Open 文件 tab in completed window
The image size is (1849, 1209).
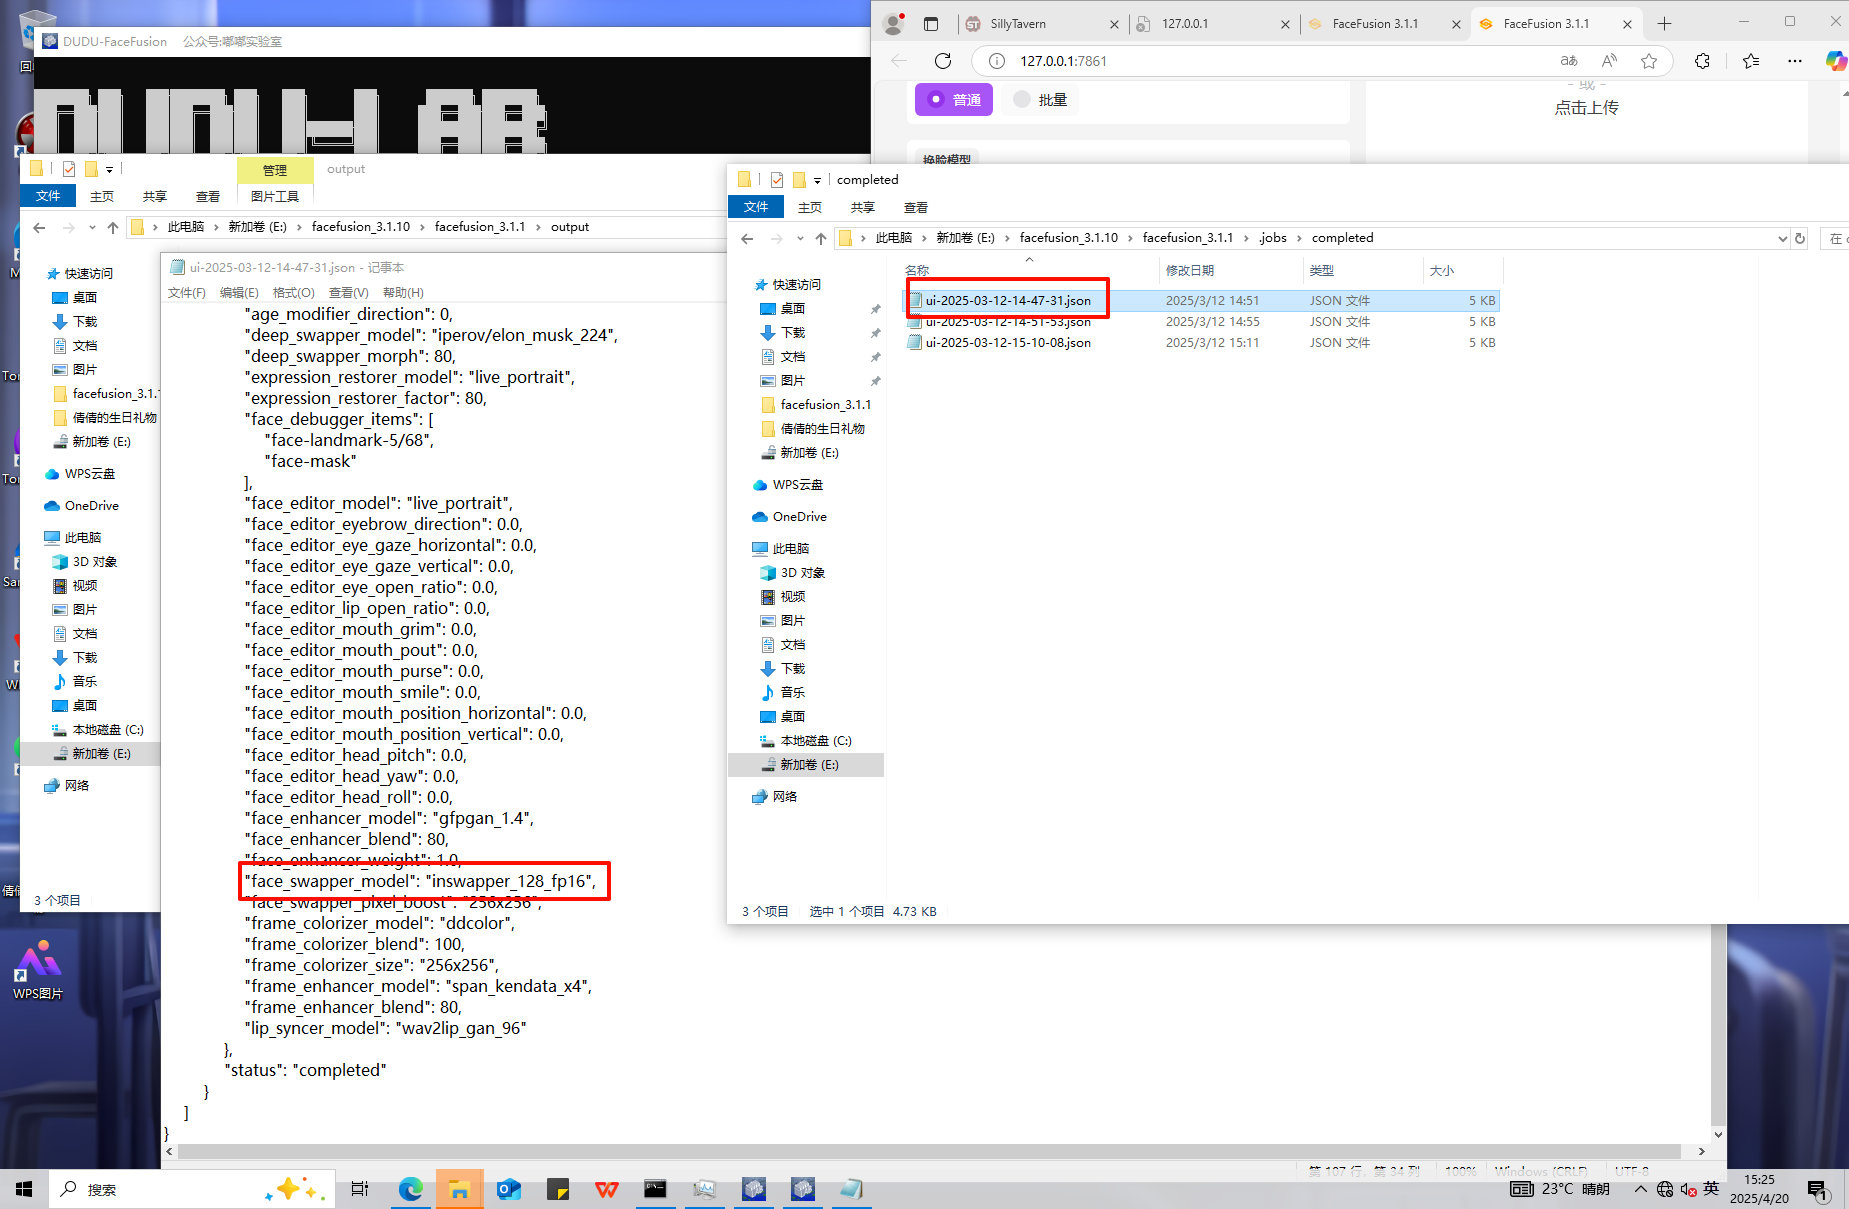(x=756, y=207)
